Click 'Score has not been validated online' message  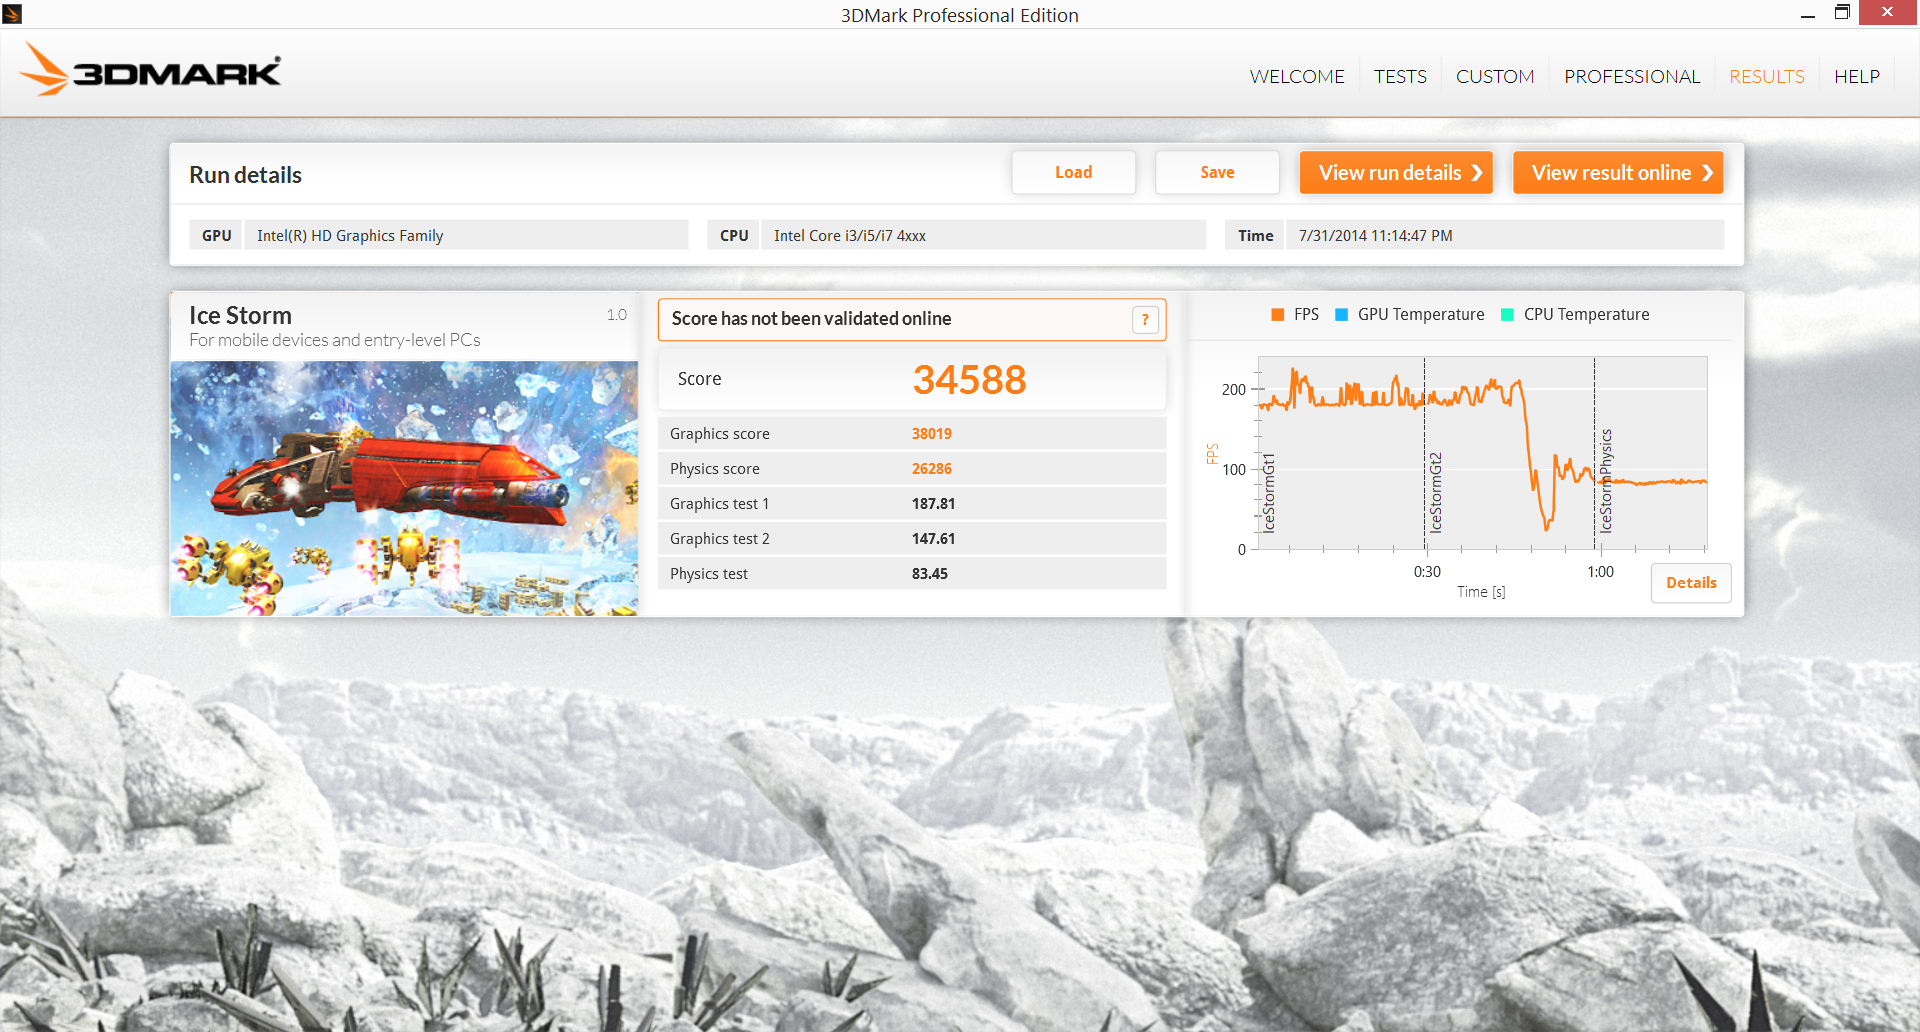pos(811,319)
